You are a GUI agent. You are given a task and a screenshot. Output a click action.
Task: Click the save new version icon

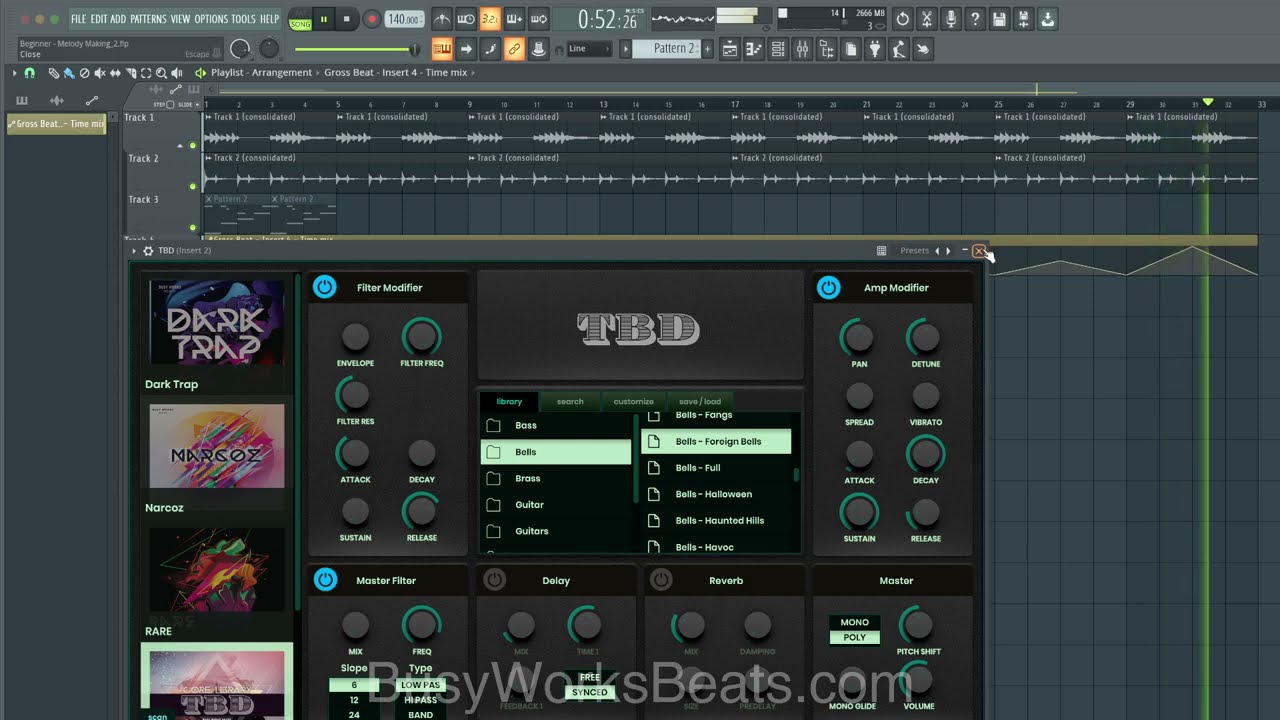tap(1023, 19)
